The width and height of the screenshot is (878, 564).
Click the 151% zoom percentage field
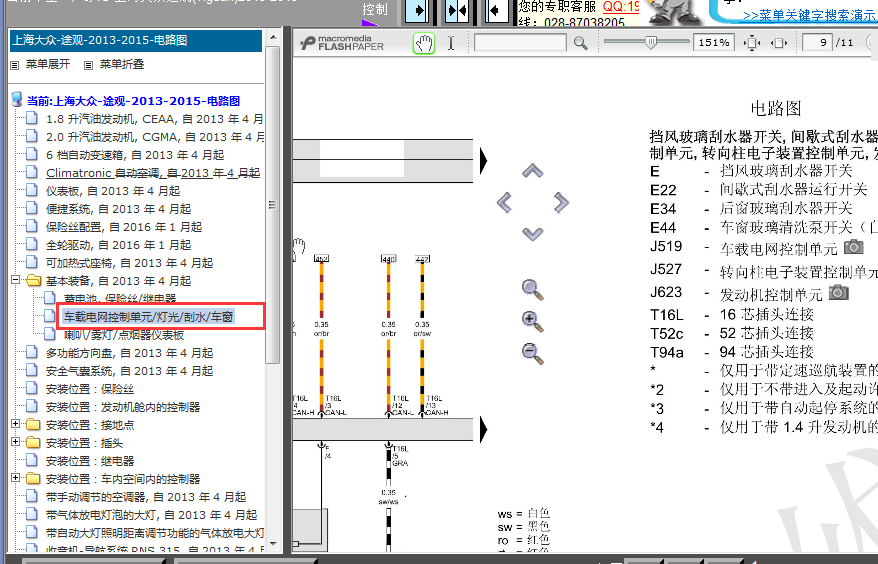714,43
